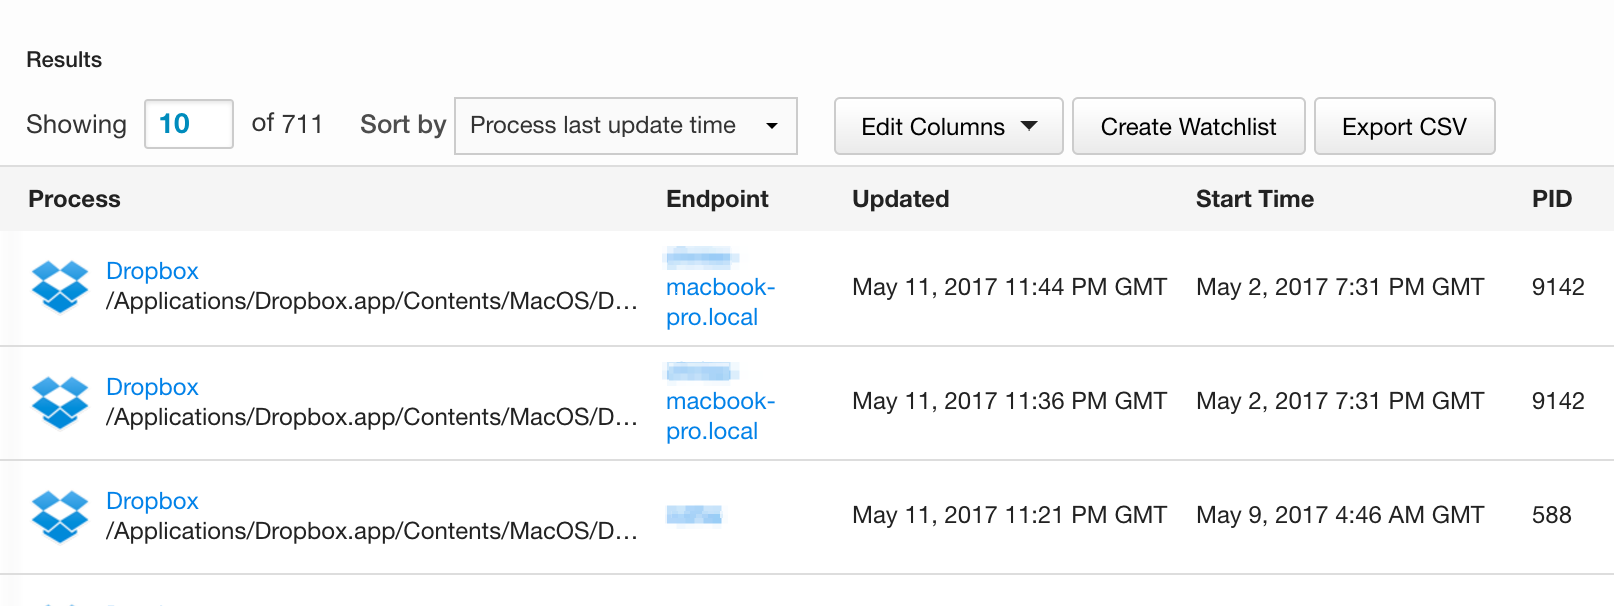Open second row macbook-pro.local endpoint link
Image resolution: width=1614 pixels, height=606 pixels.
[x=719, y=416]
